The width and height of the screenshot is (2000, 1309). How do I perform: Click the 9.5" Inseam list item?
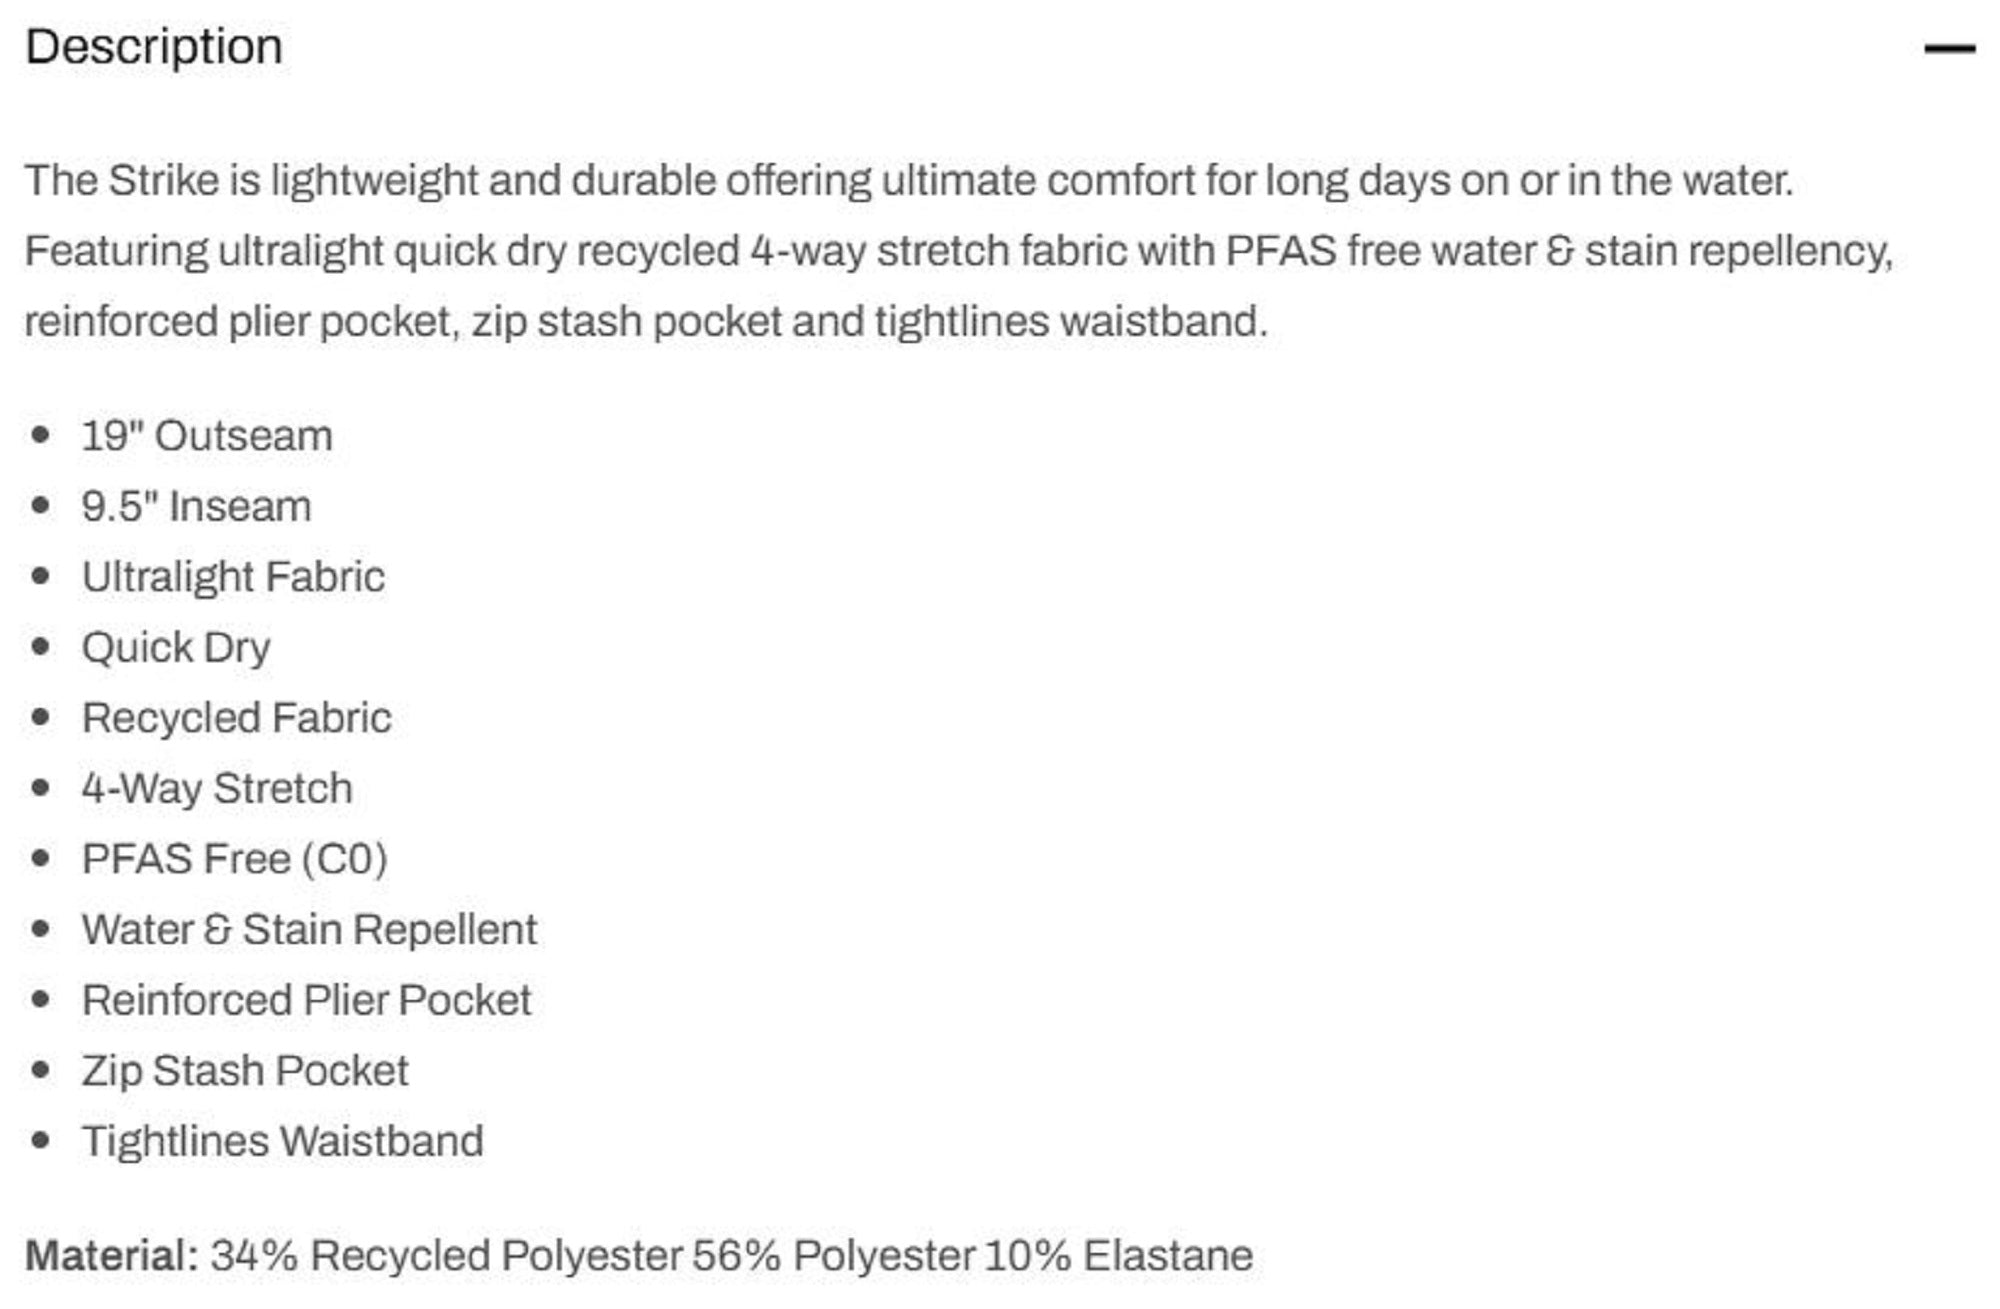coord(196,506)
